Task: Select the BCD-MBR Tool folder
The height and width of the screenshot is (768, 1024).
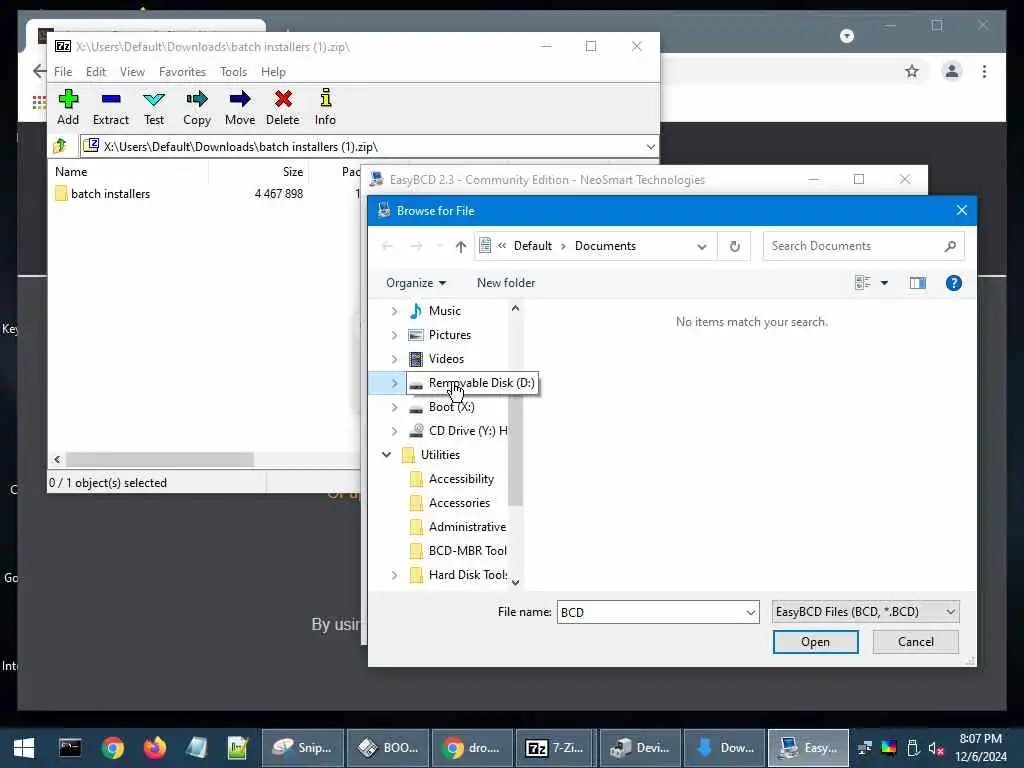Action: pyautogui.click(x=468, y=551)
